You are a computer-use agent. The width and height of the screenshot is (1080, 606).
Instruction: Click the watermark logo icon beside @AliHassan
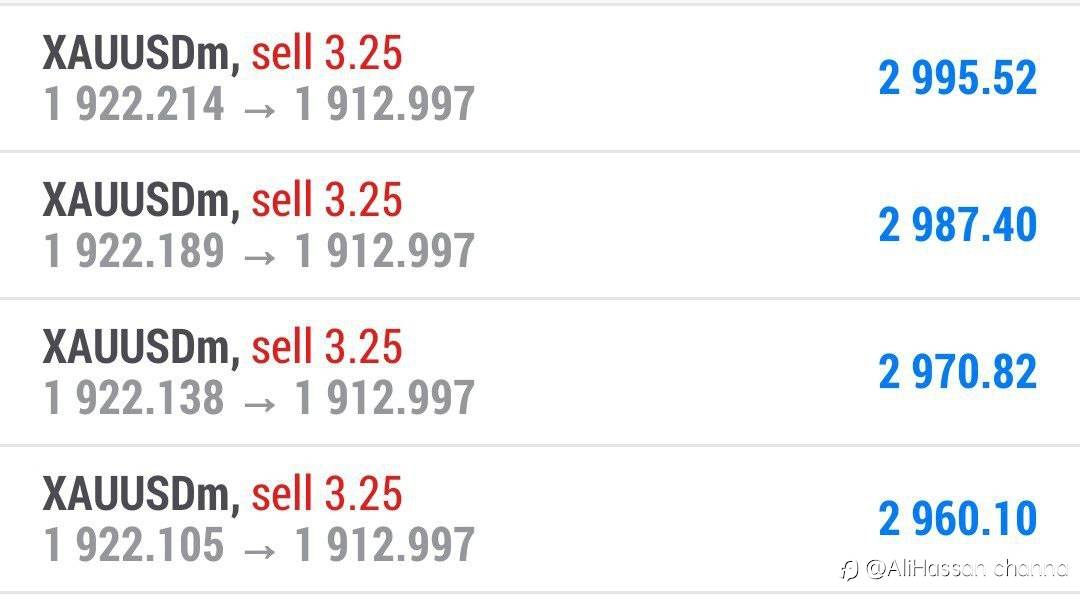(849, 570)
